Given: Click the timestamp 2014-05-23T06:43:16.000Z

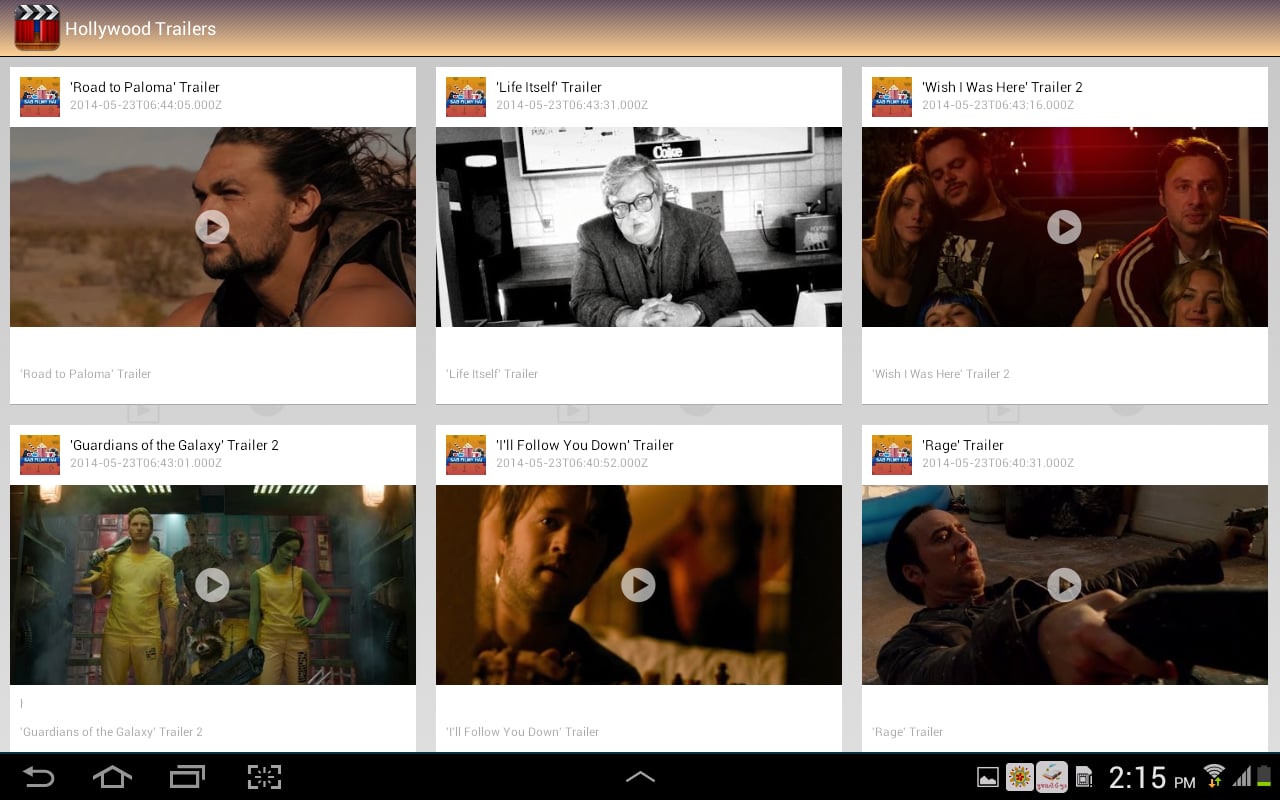Looking at the screenshot, I should (x=998, y=105).
